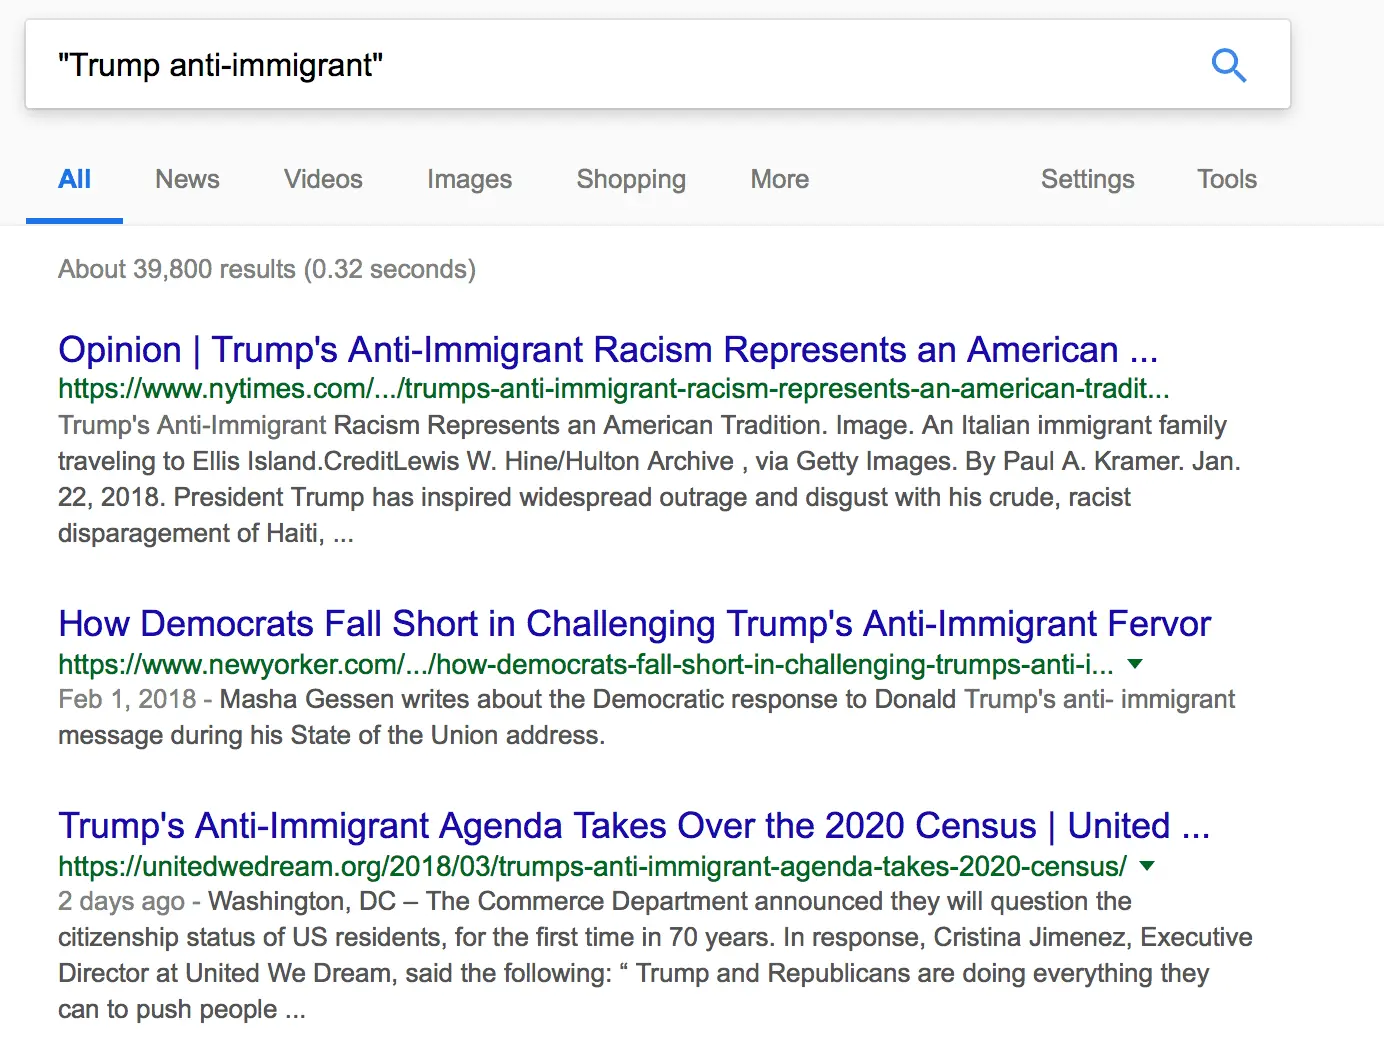The height and width of the screenshot is (1054, 1384).
Task: Open the Tools menu
Action: [x=1226, y=180]
